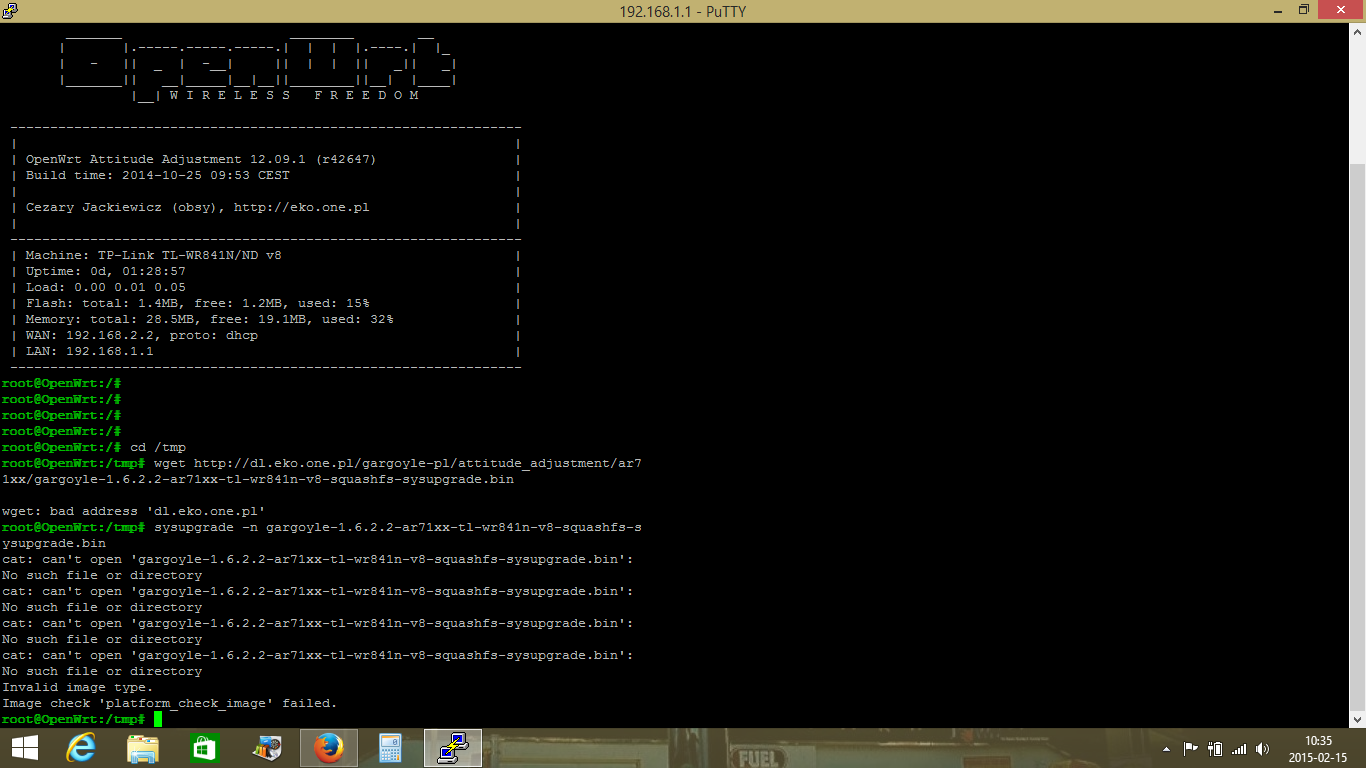The width and height of the screenshot is (1366, 768).
Task: Click the scrollbar track above the thumb
Action: coord(1357,100)
